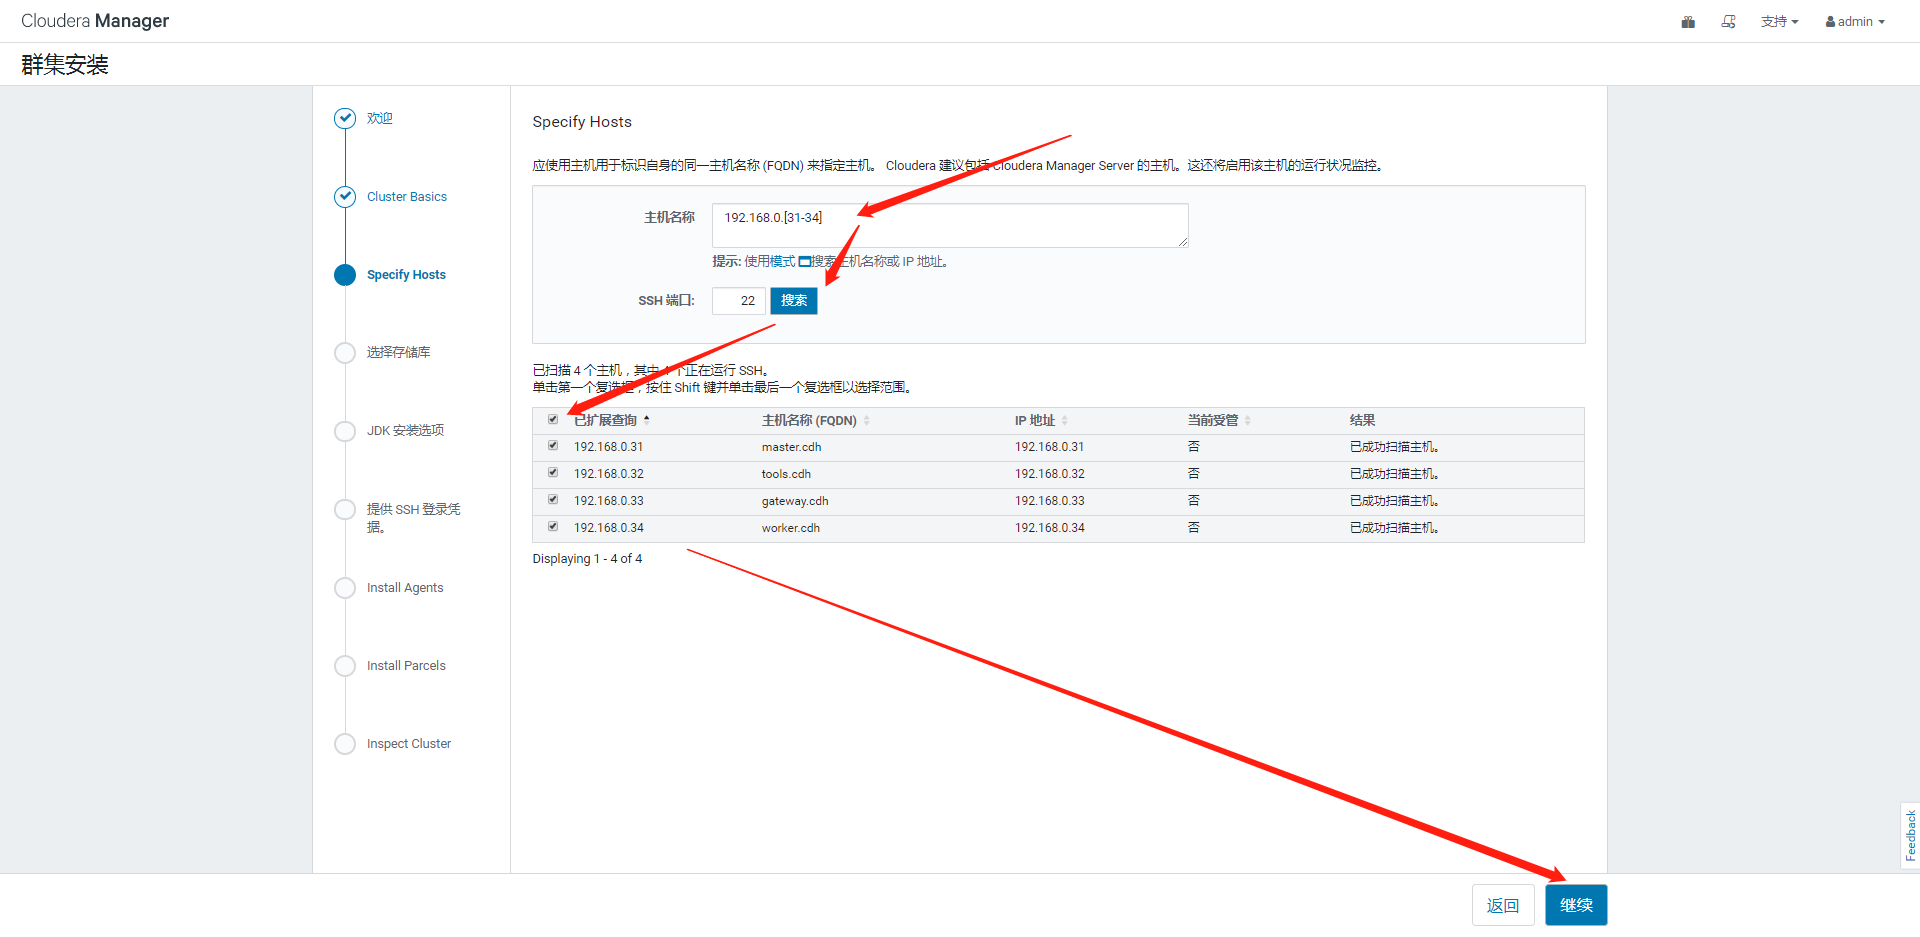Select the Install Parcels wizard step label
The height and width of the screenshot is (937, 1920).
[406, 666]
